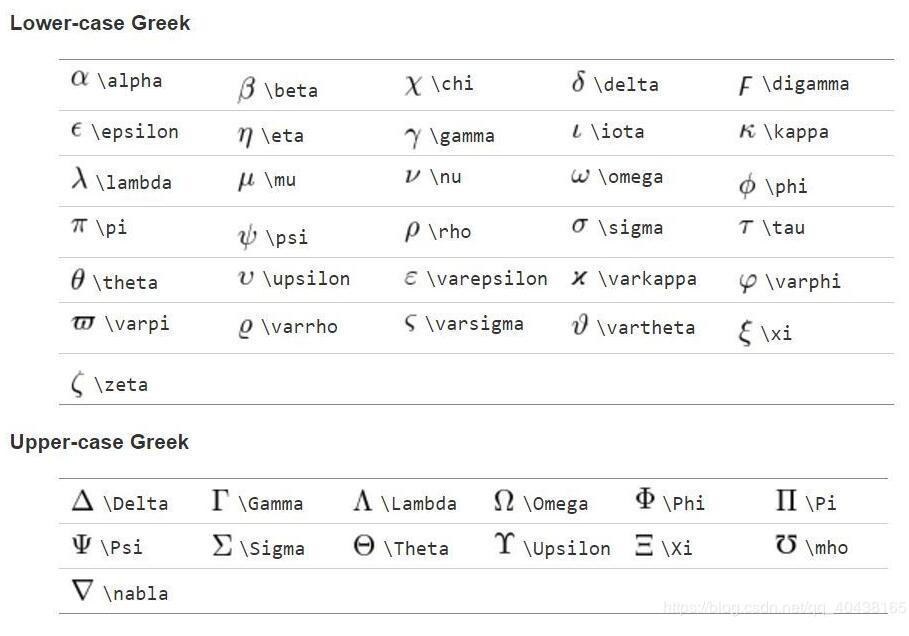Click the alpha symbol glyph
This screenshot has height=636, width=909.
tap(79, 78)
